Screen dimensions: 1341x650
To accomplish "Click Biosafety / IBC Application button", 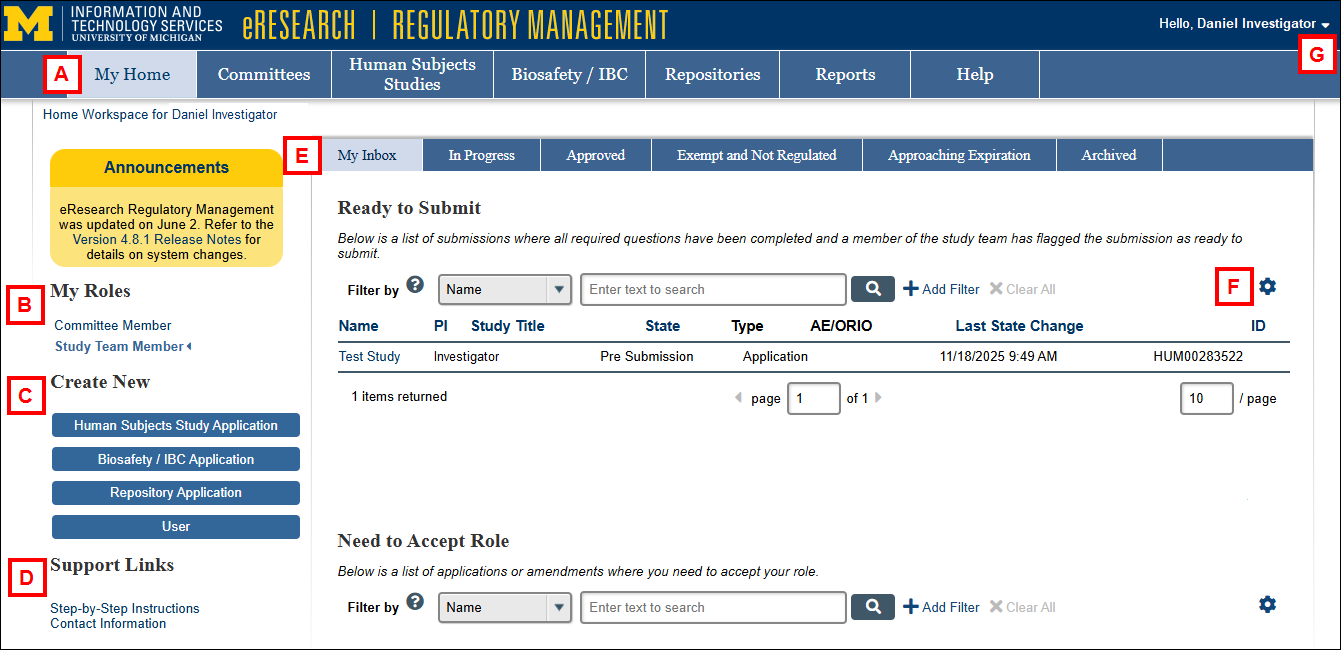I will (176, 459).
